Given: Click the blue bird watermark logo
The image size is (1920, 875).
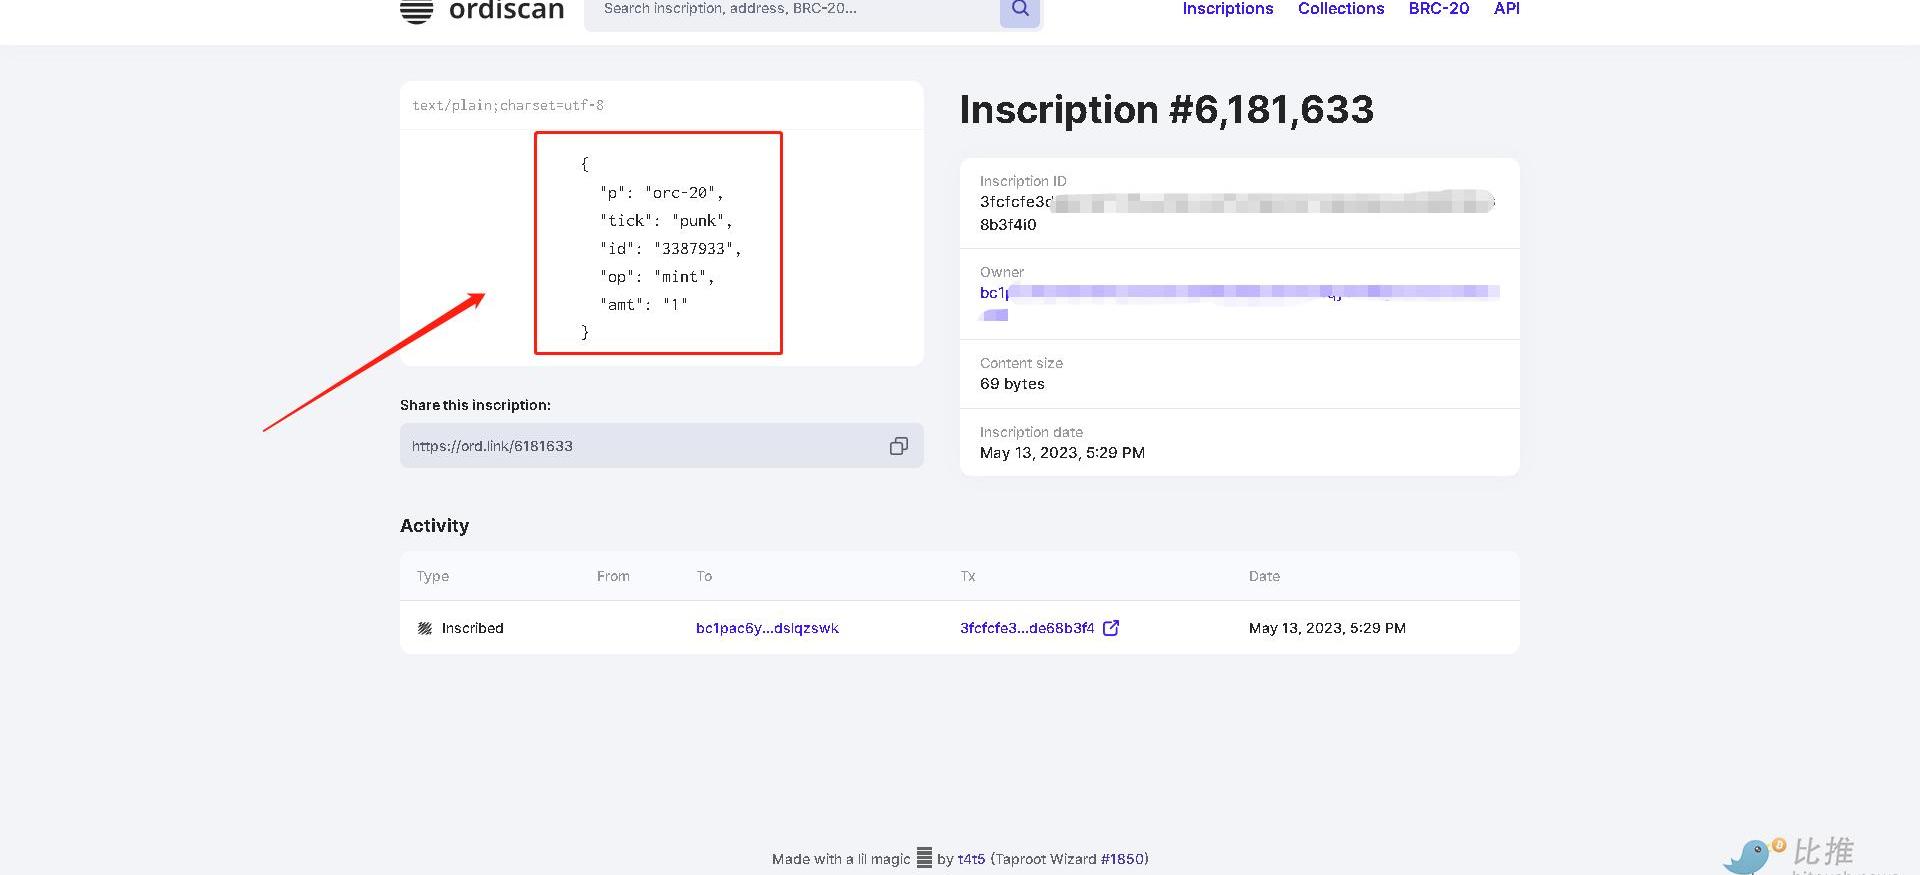Looking at the screenshot, I should 1752,856.
